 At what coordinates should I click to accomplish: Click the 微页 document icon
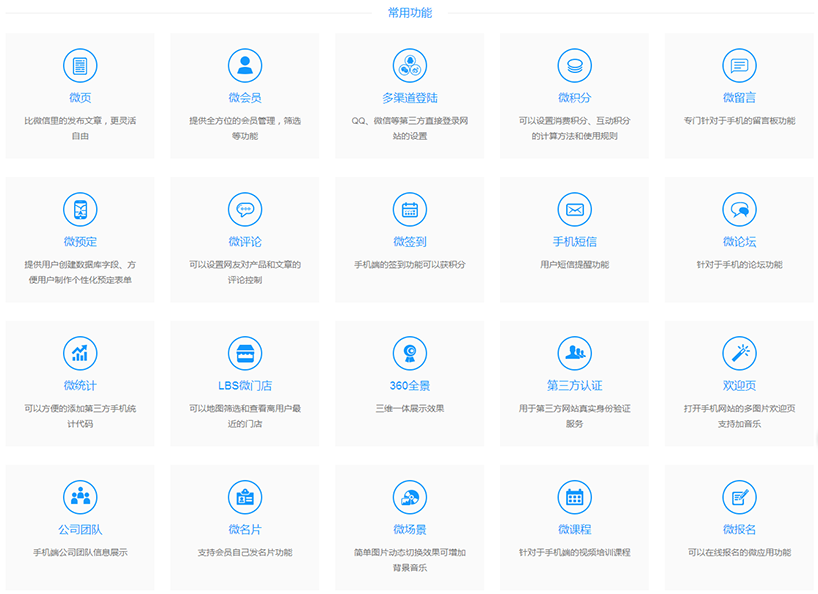[80, 66]
